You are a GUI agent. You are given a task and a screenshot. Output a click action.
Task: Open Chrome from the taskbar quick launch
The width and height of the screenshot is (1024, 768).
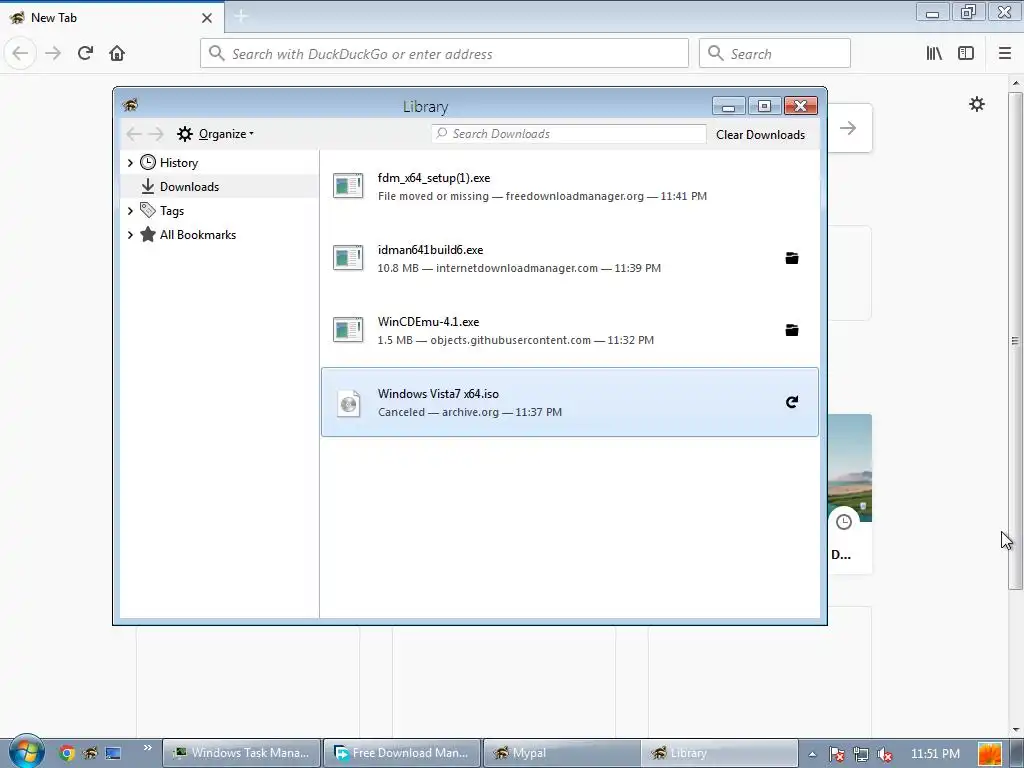click(66, 753)
